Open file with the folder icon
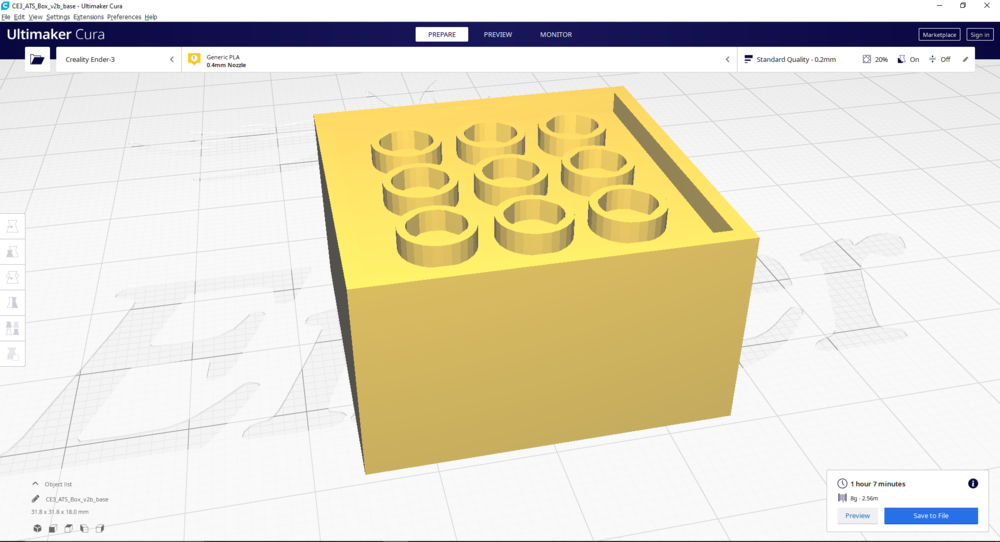This screenshot has height=542, width=1000. click(38, 59)
